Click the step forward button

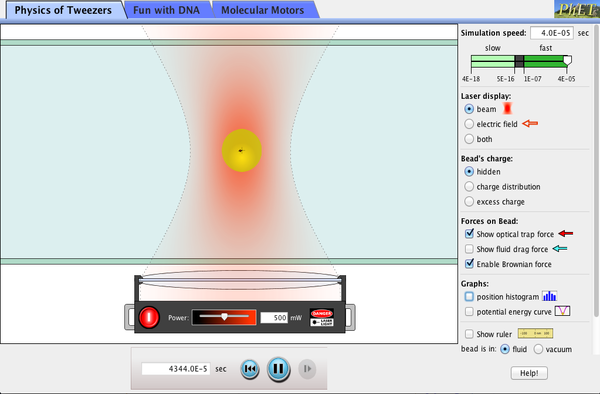(x=307, y=369)
